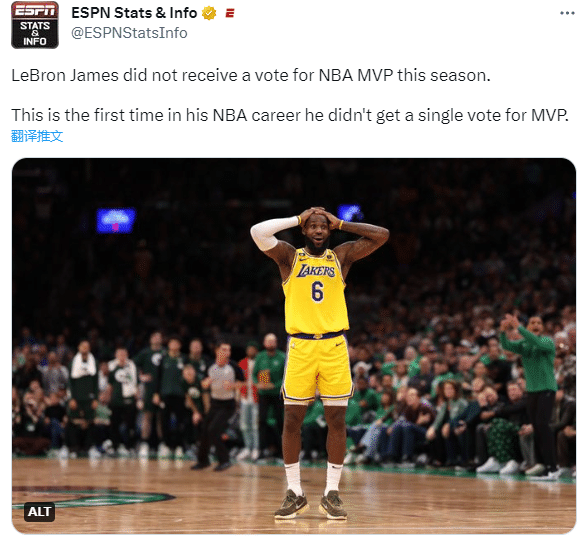Screen dimensions: 586x536
Task: Click the first sentence about NBA MVP vote
Action: pos(251,76)
